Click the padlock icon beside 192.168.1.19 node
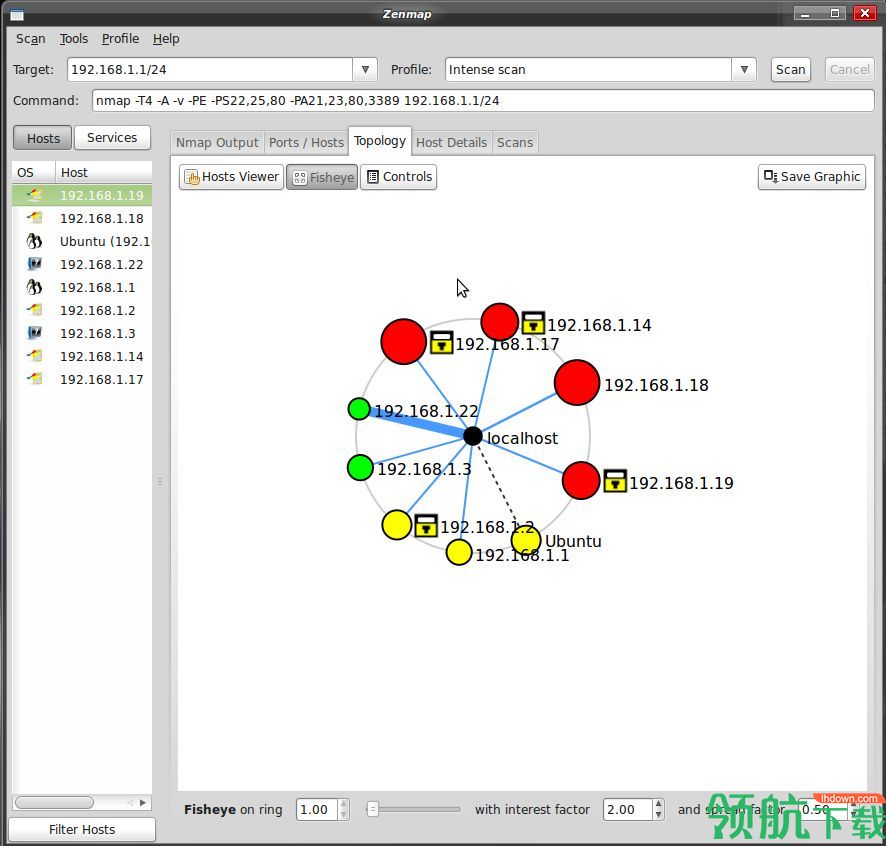The height and width of the screenshot is (846, 886). click(615, 481)
